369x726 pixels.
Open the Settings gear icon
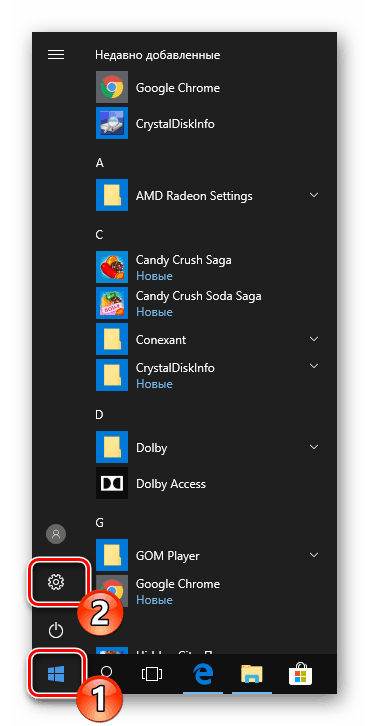point(56,582)
